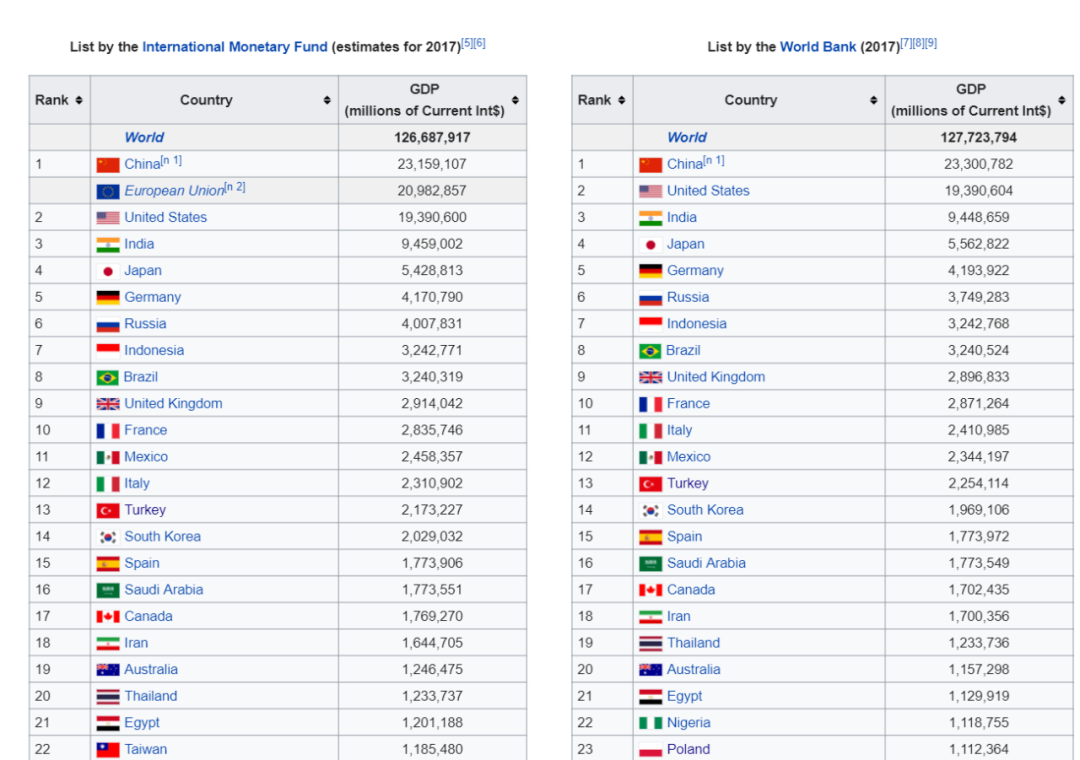This screenshot has width=1080, height=760.
Task: Click South Korea flag in IMF table
Action: pyautogui.click(x=107, y=537)
